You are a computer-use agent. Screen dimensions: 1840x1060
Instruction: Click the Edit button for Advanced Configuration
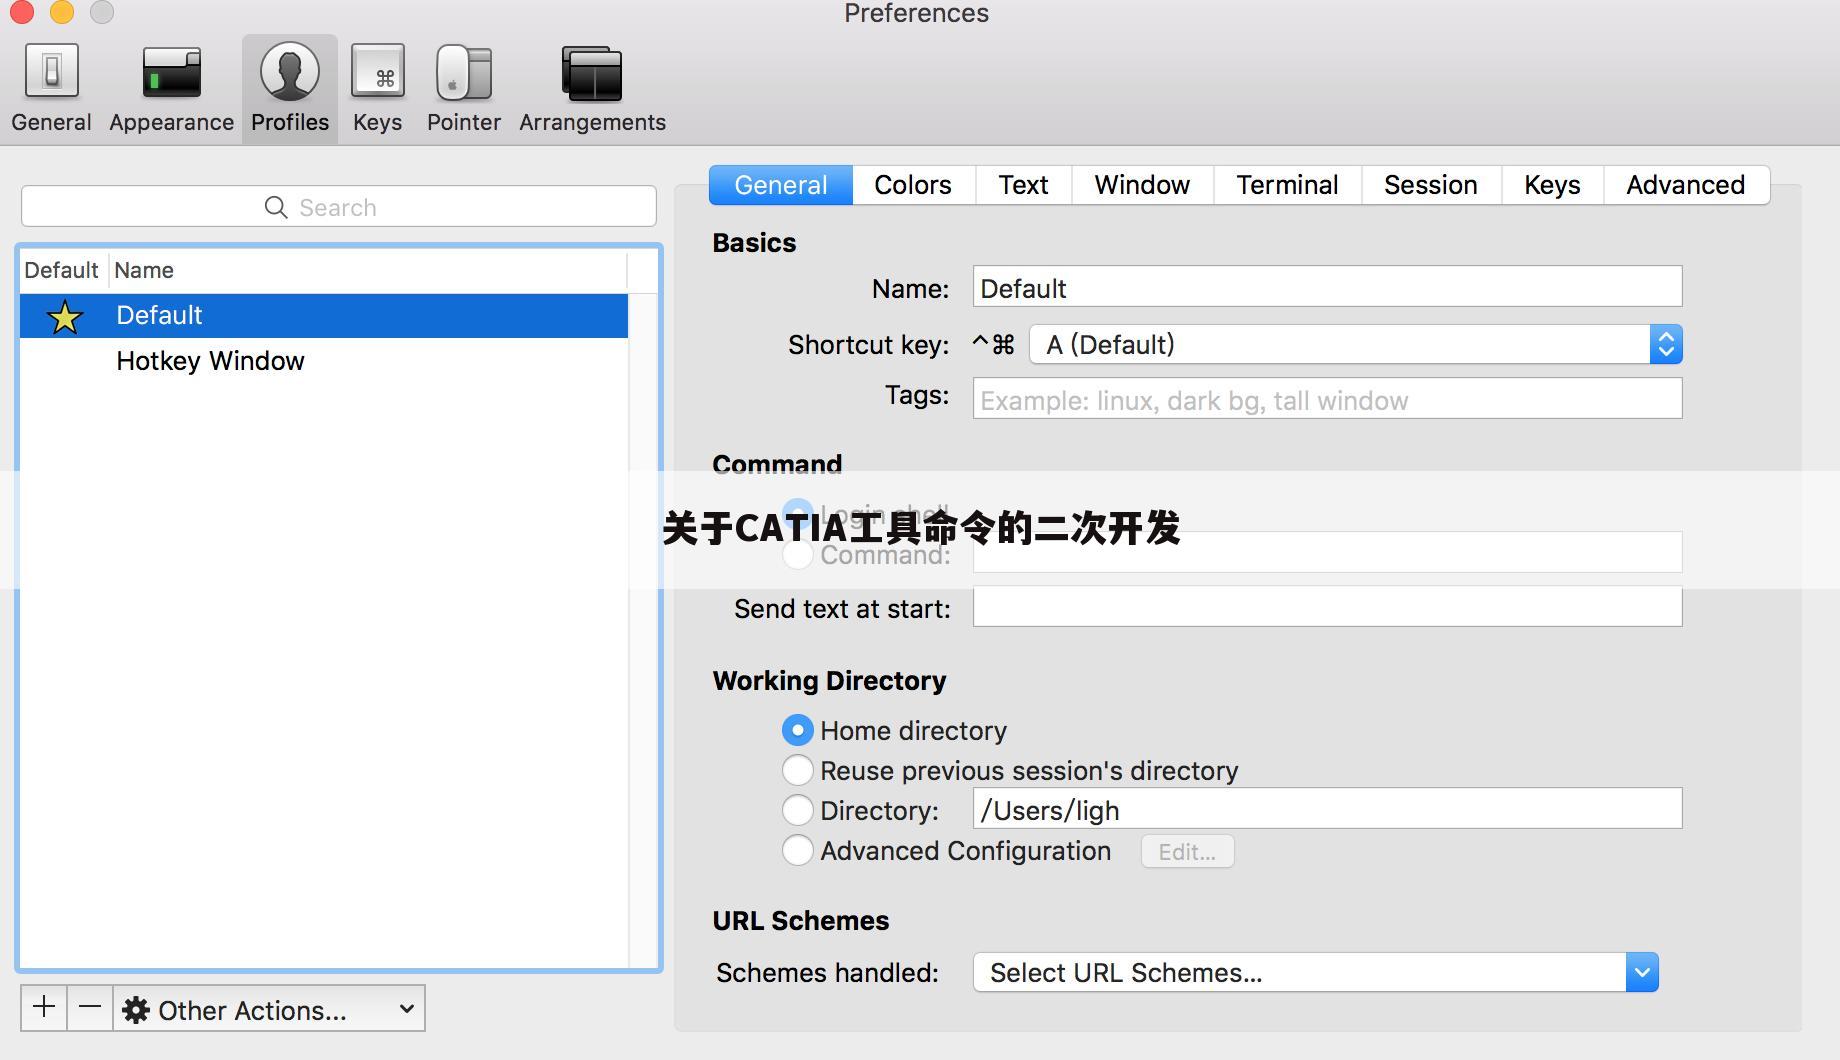[1187, 852]
